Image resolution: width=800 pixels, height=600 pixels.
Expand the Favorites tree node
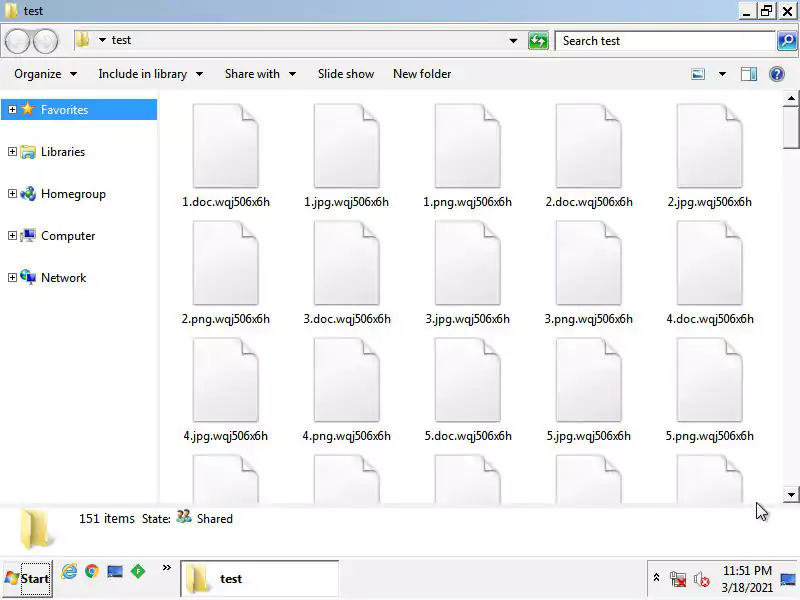[x=12, y=109]
